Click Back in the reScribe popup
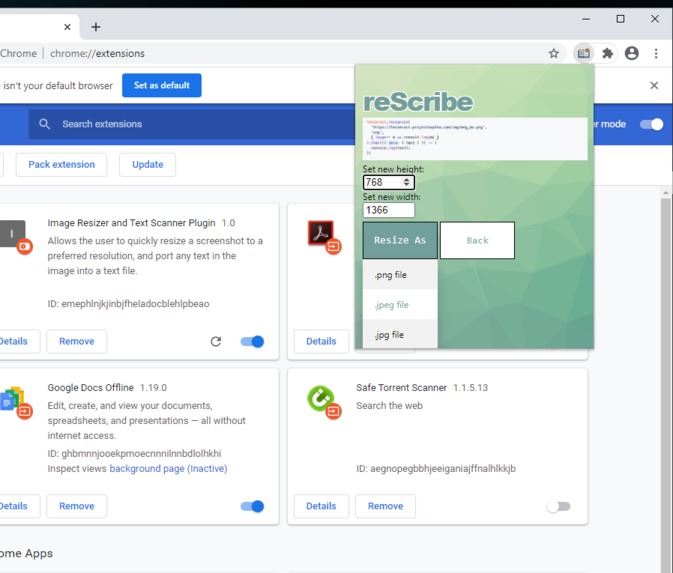The width and height of the screenshot is (673, 573). (477, 240)
